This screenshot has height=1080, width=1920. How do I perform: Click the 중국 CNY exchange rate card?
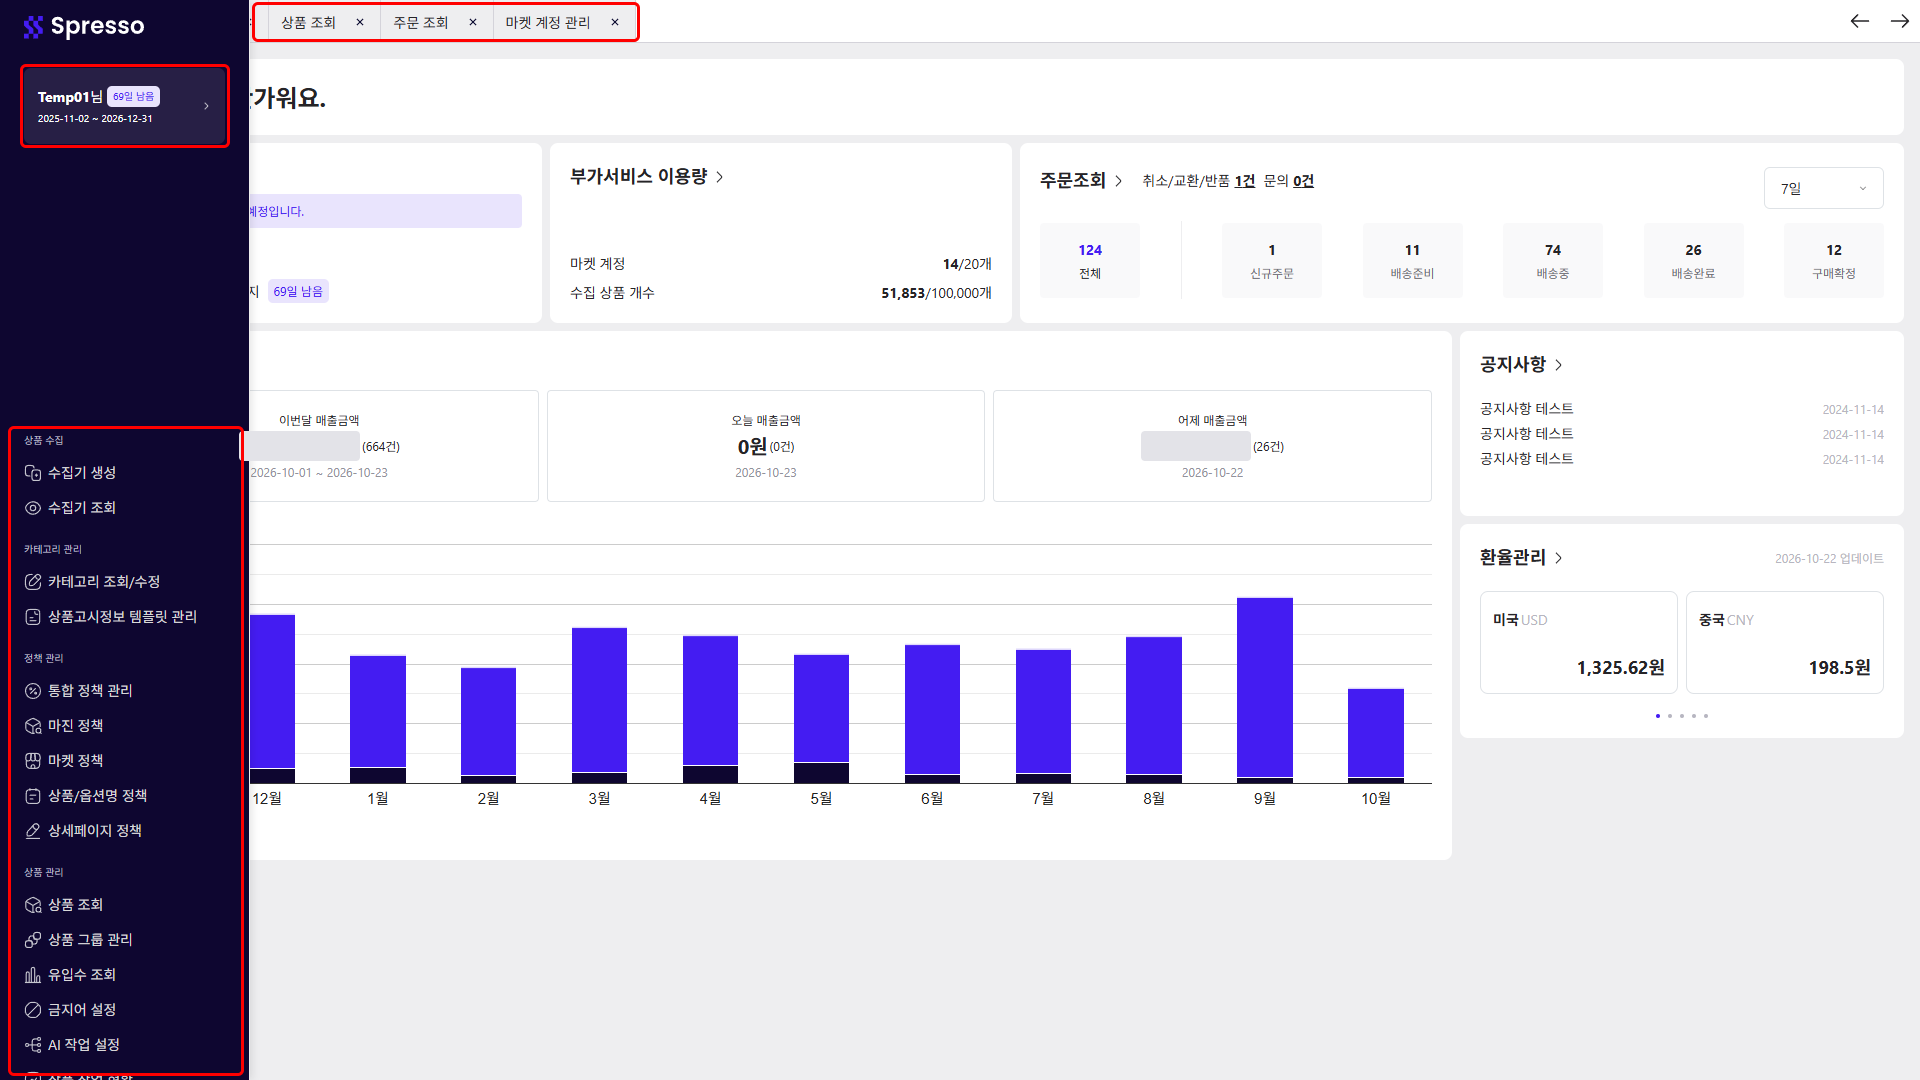pos(1785,643)
